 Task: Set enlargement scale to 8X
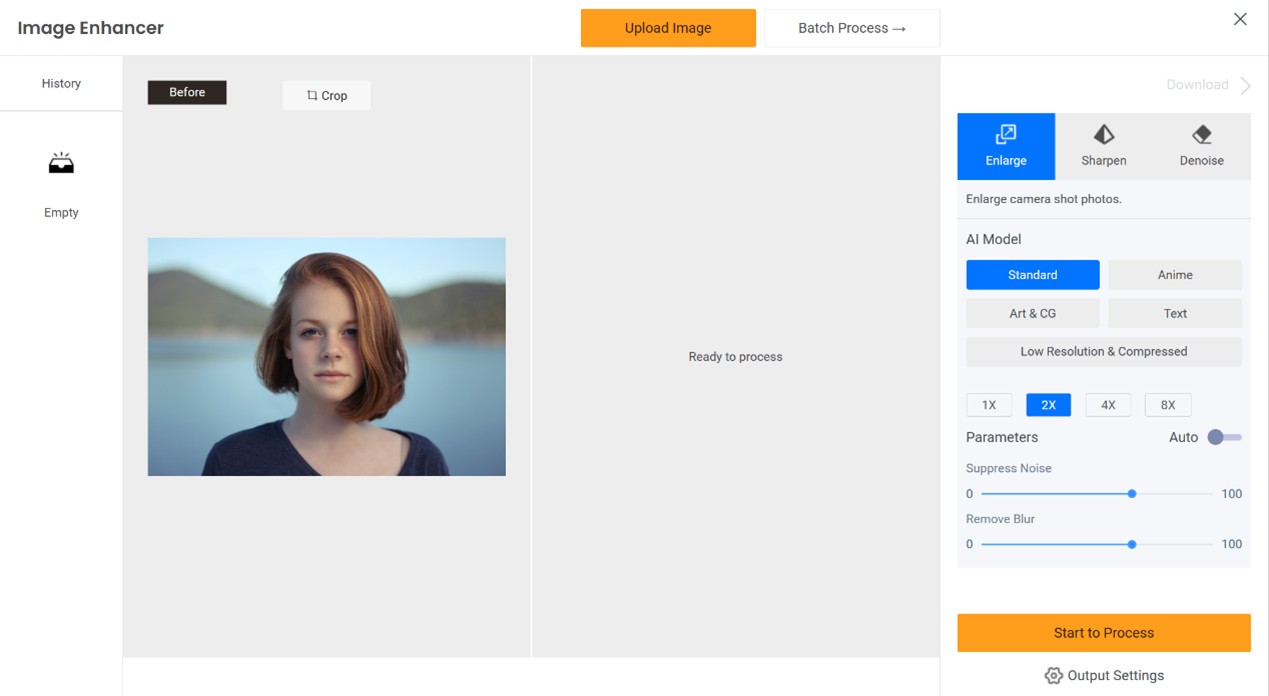click(1168, 405)
